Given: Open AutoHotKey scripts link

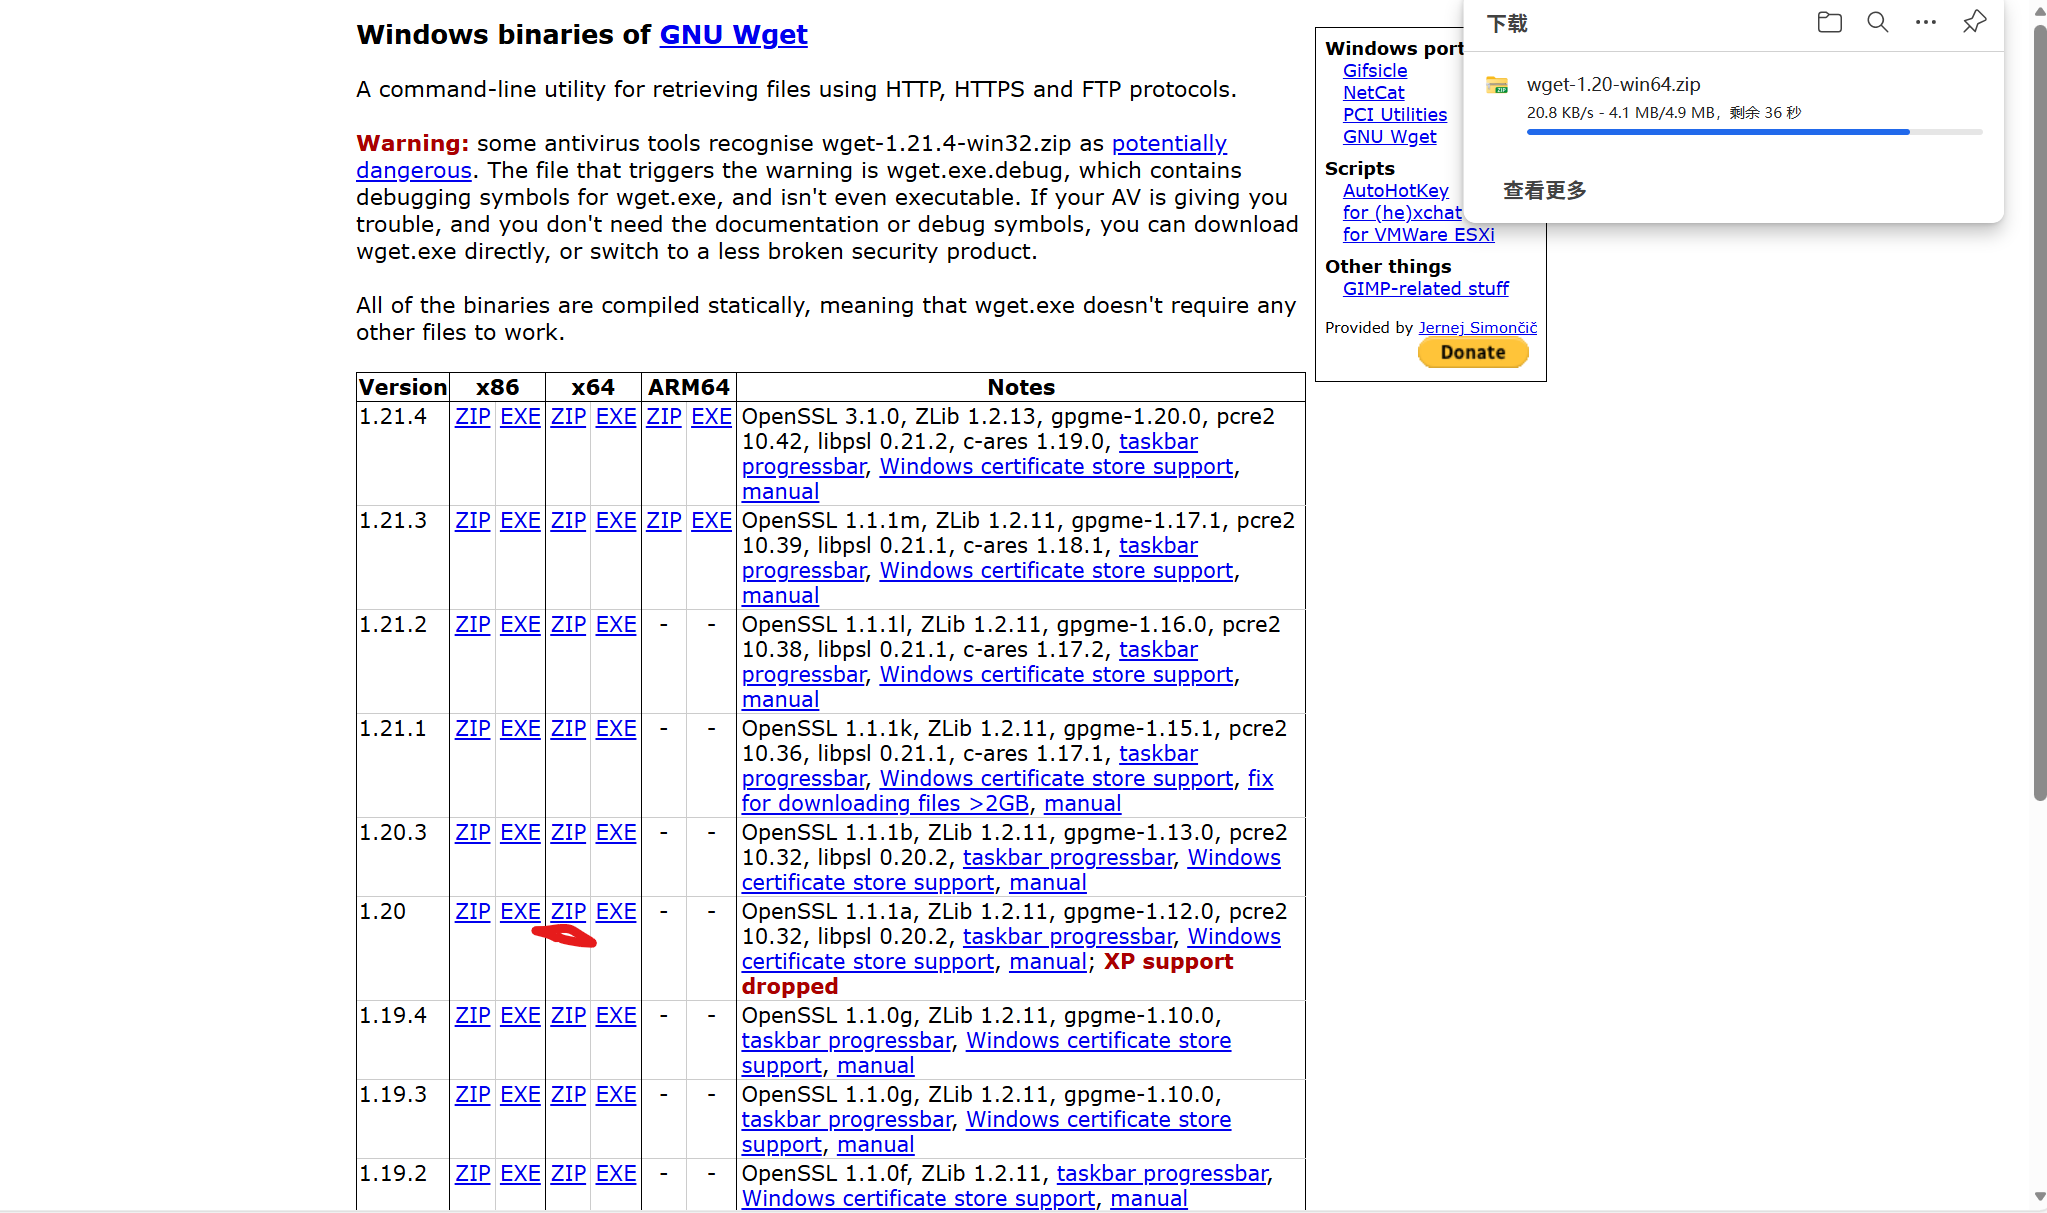Looking at the screenshot, I should (1395, 191).
